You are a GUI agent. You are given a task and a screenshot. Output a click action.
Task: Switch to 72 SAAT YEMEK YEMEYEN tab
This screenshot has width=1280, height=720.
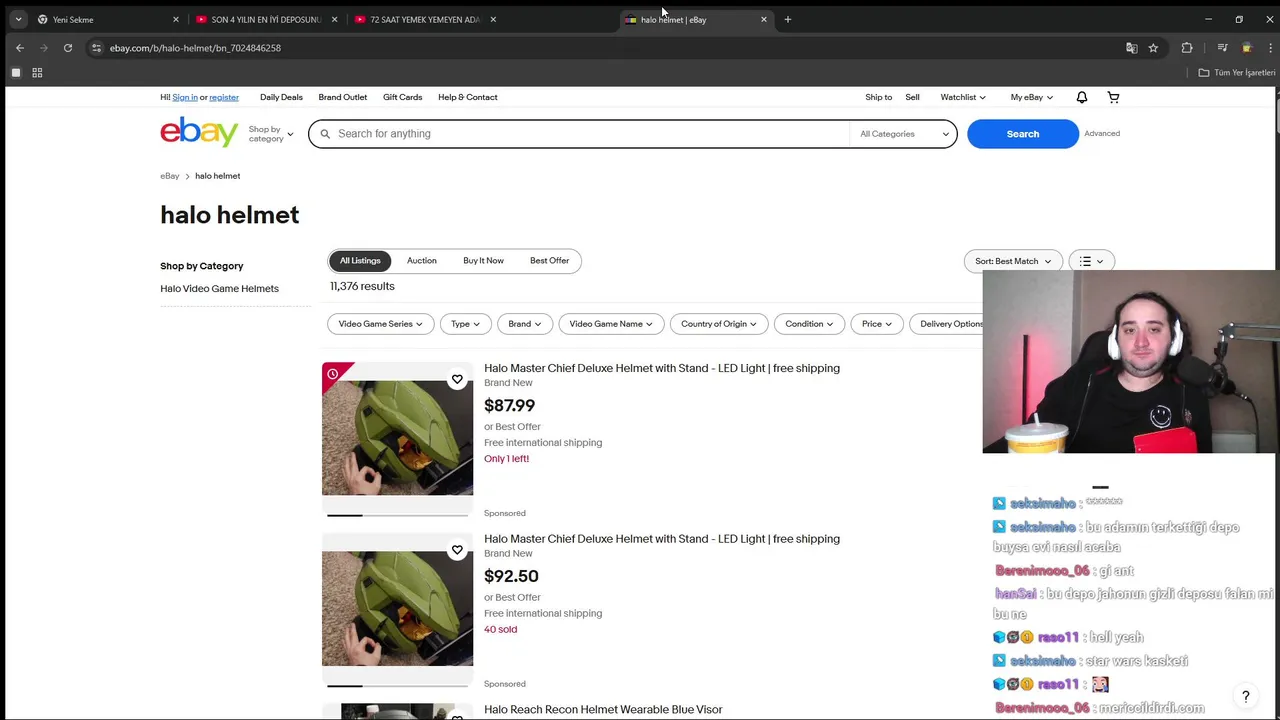tap(424, 19)
